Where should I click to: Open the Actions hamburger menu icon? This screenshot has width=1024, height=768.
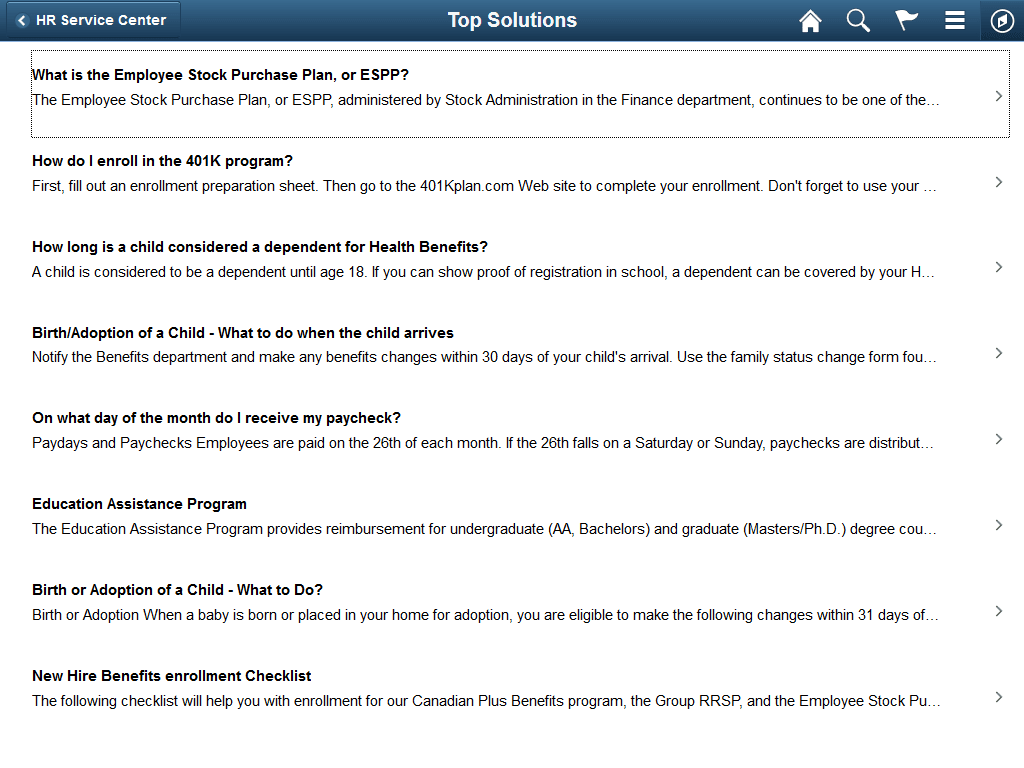pos(954,20)
